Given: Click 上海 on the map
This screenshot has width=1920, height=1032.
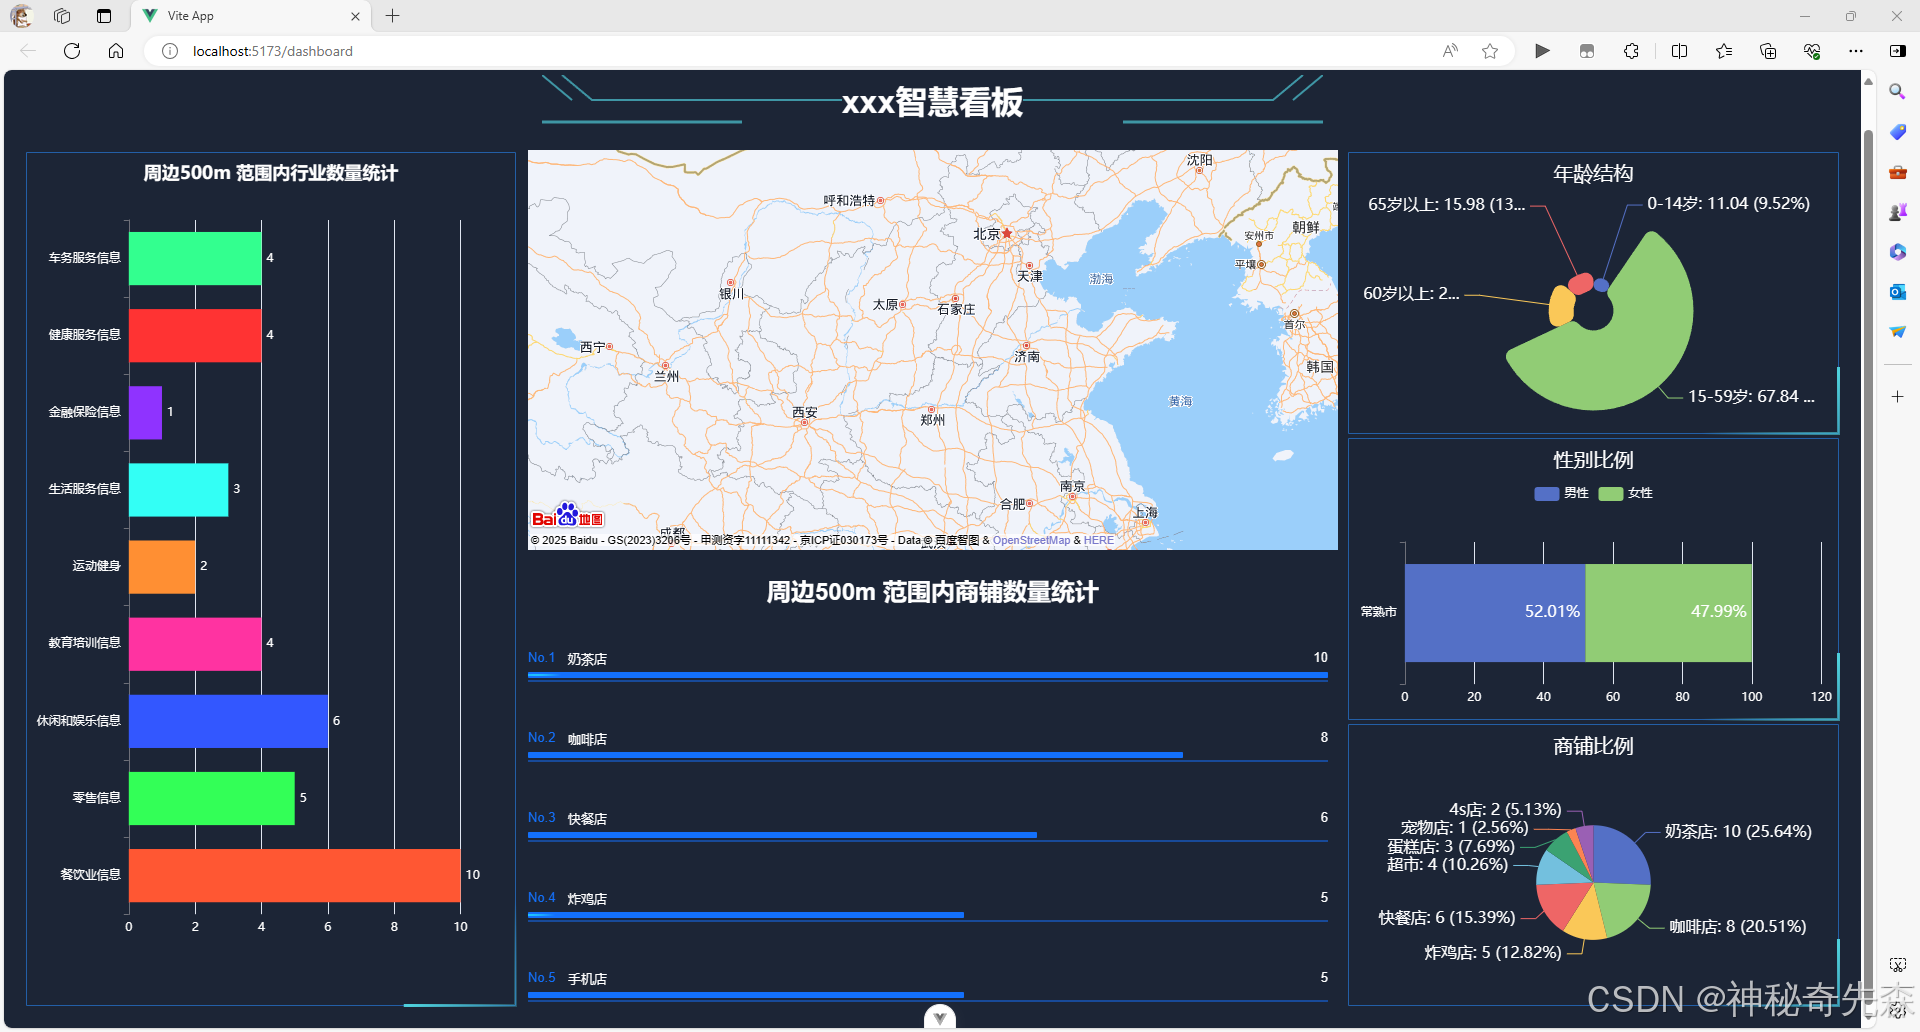Looking at the screenshot, I should pos(1145,513).
